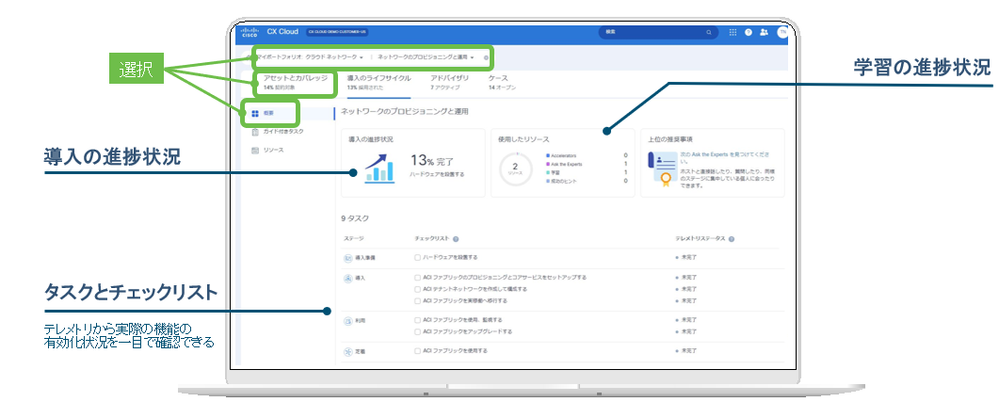Click the Ask the Experts legend entry

564,164
